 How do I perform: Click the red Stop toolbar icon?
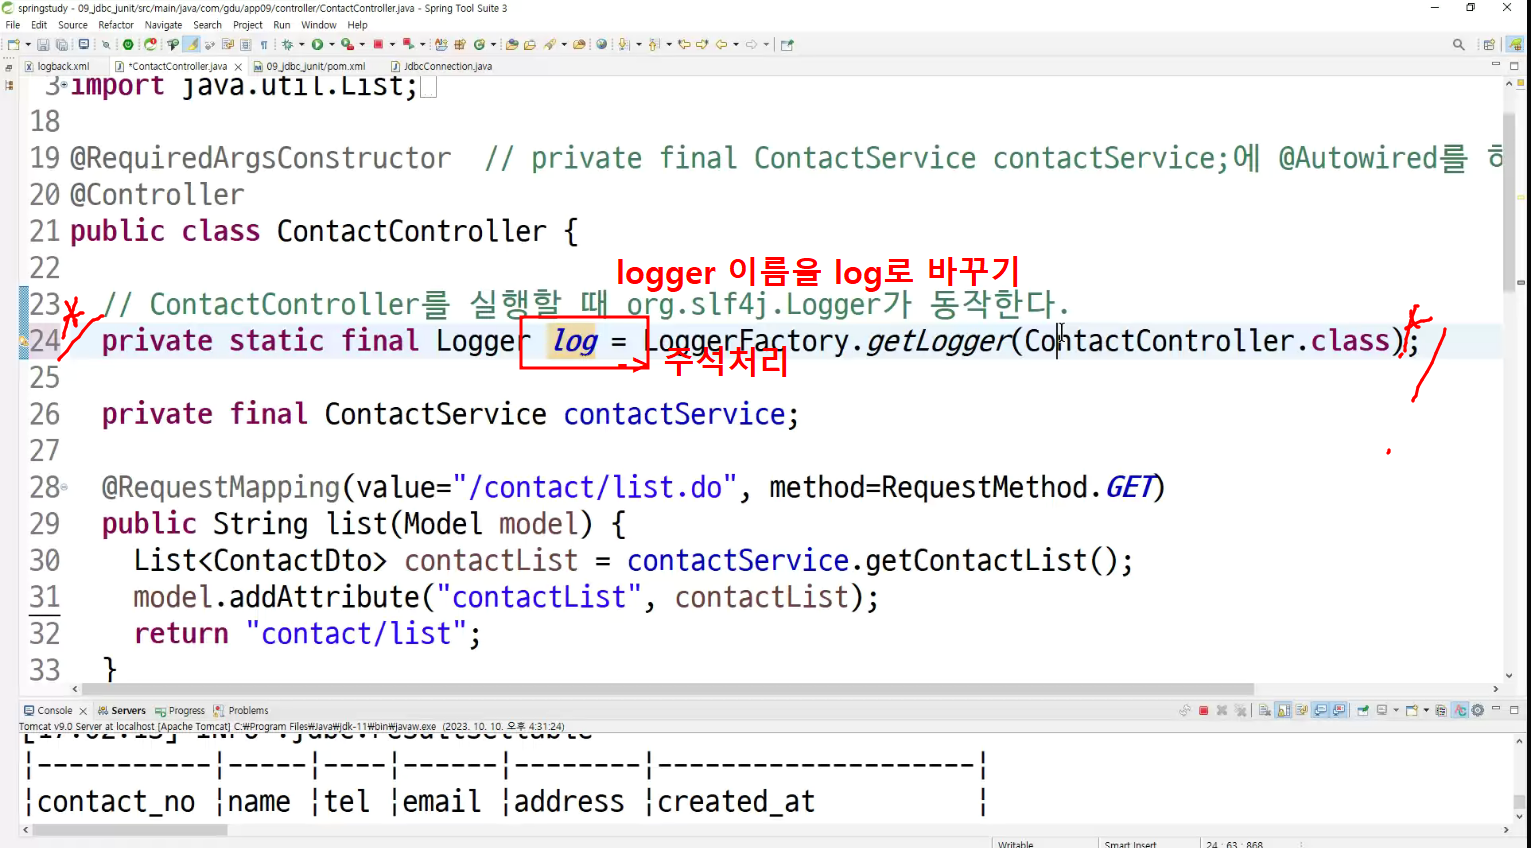378,44
